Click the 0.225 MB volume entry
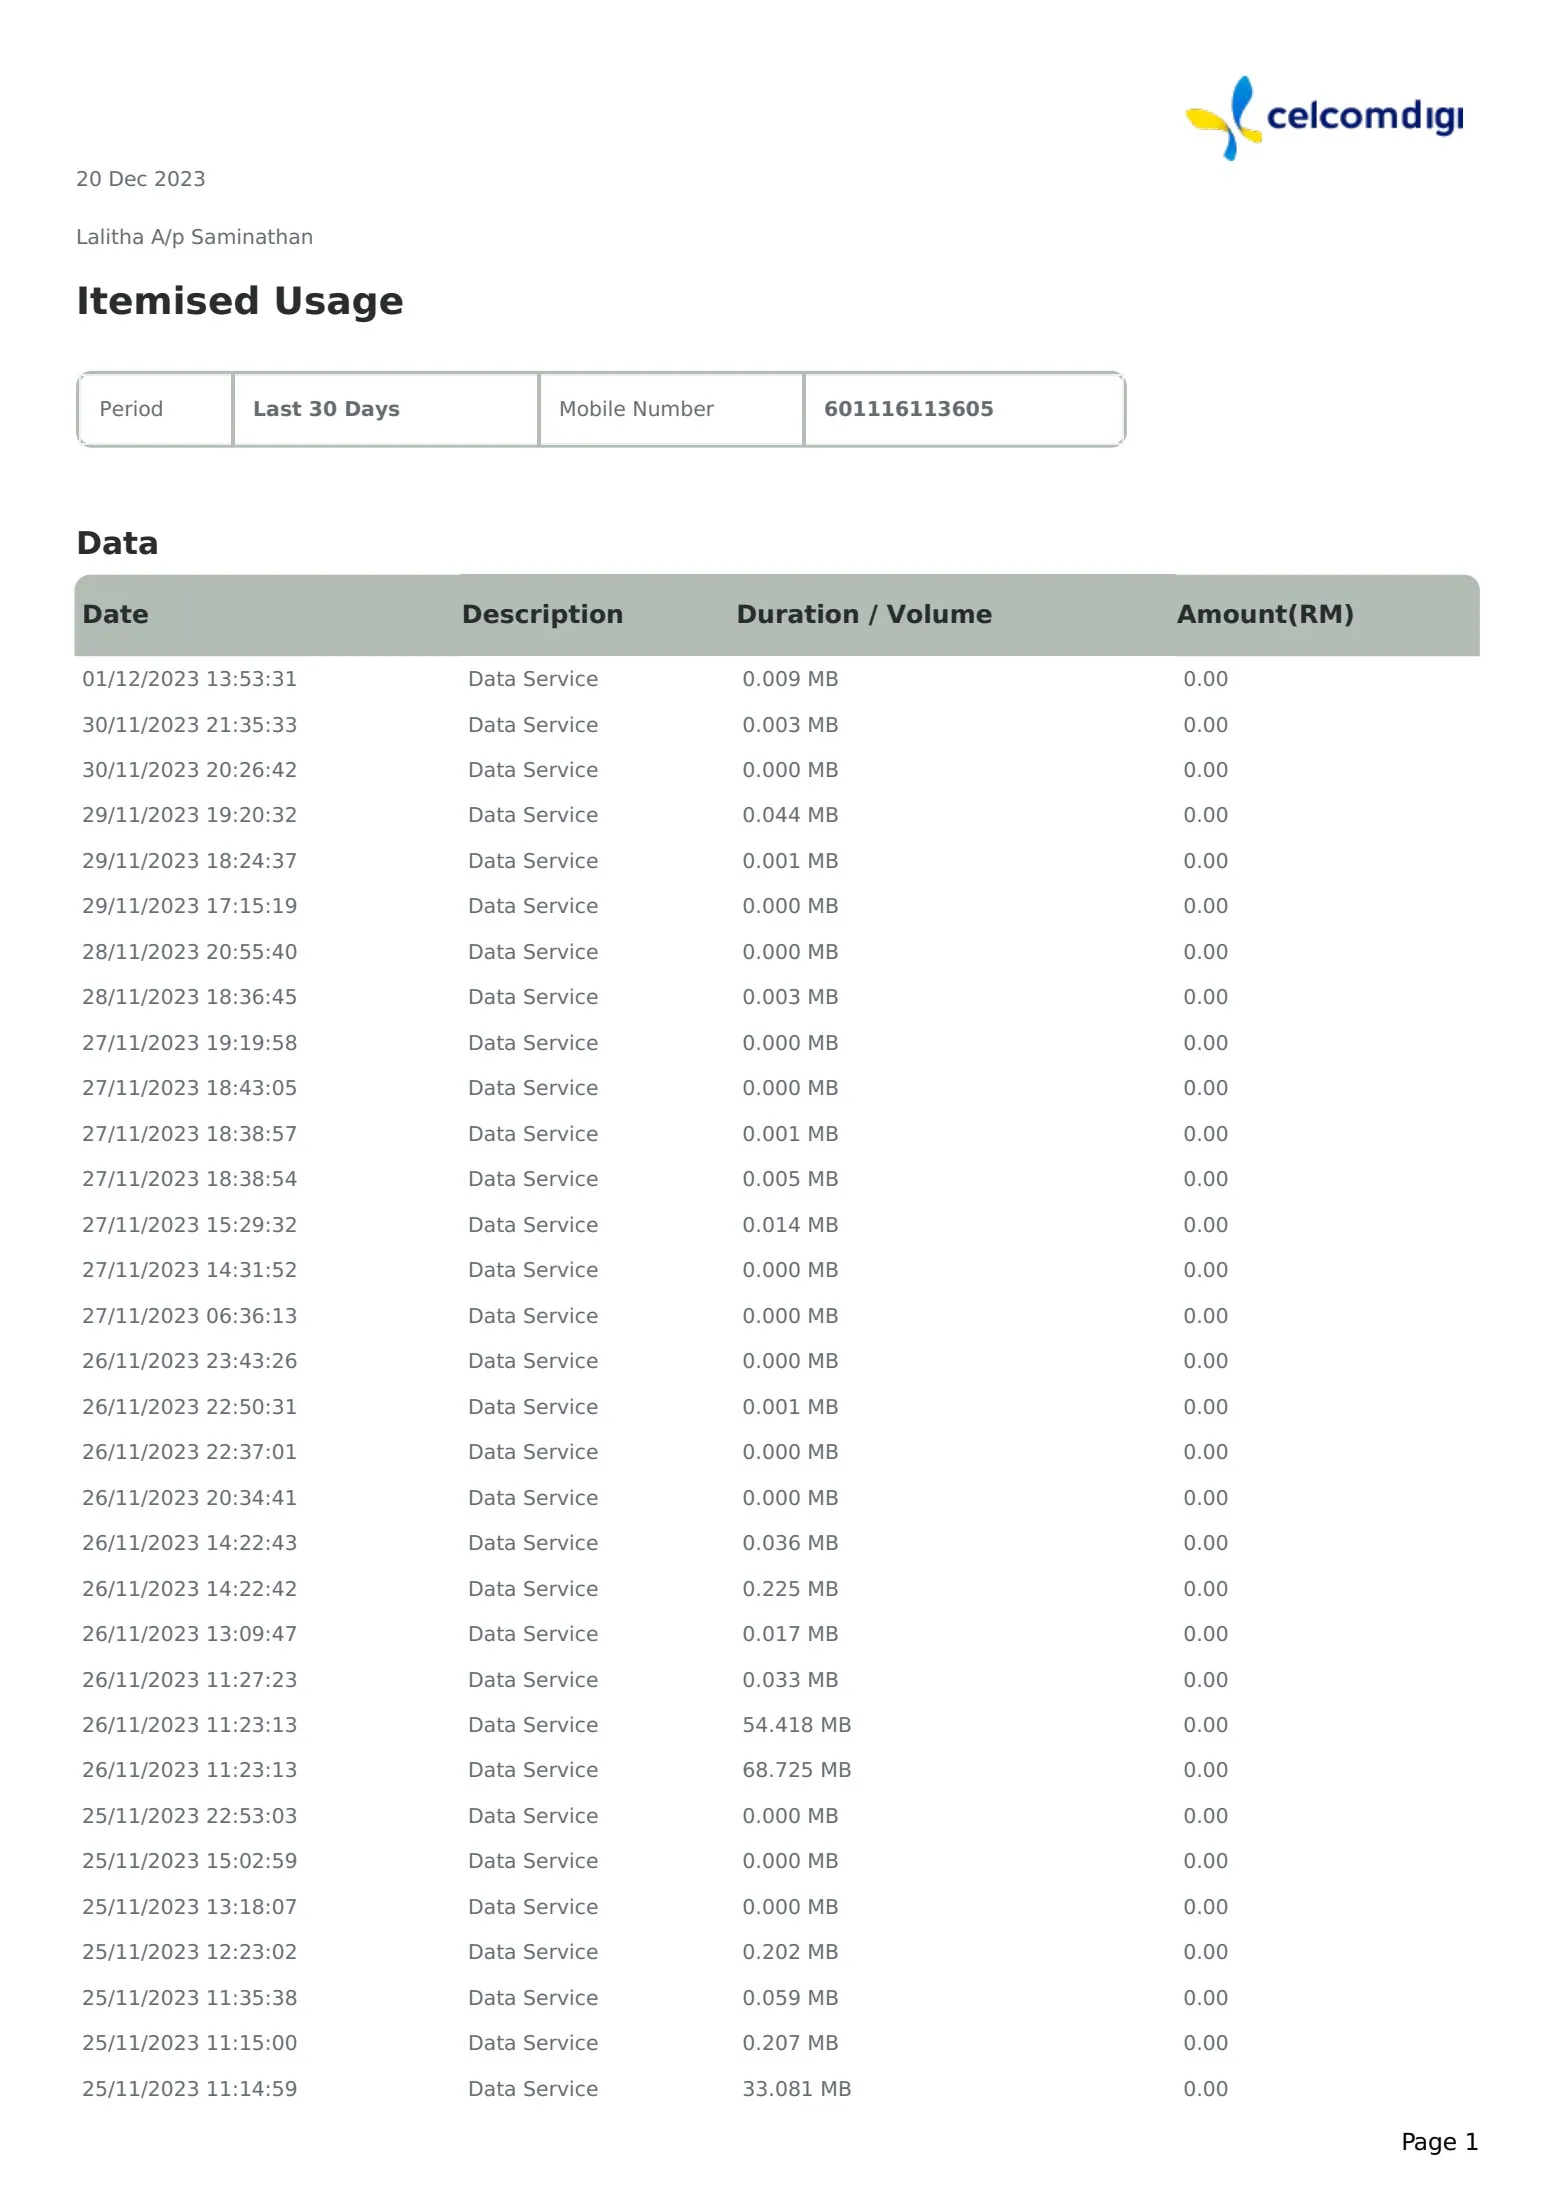Image resolution: width=1555 pixels, height=2200 pixels. (790, 1589)
